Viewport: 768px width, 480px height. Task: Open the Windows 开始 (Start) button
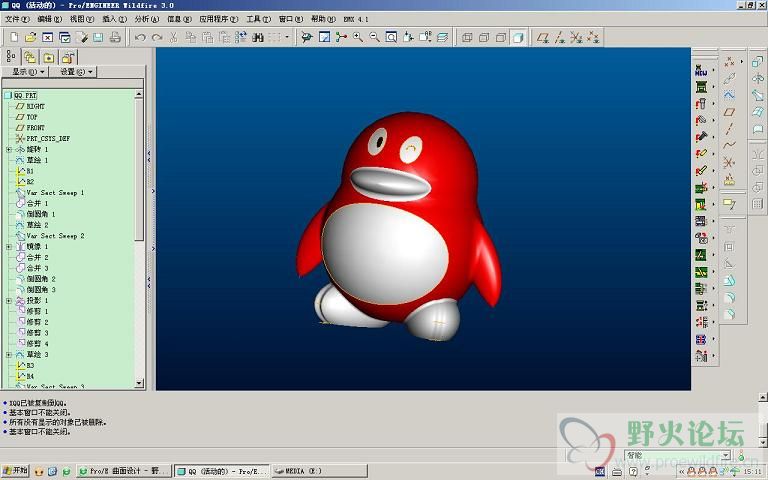tap(16, 471)
